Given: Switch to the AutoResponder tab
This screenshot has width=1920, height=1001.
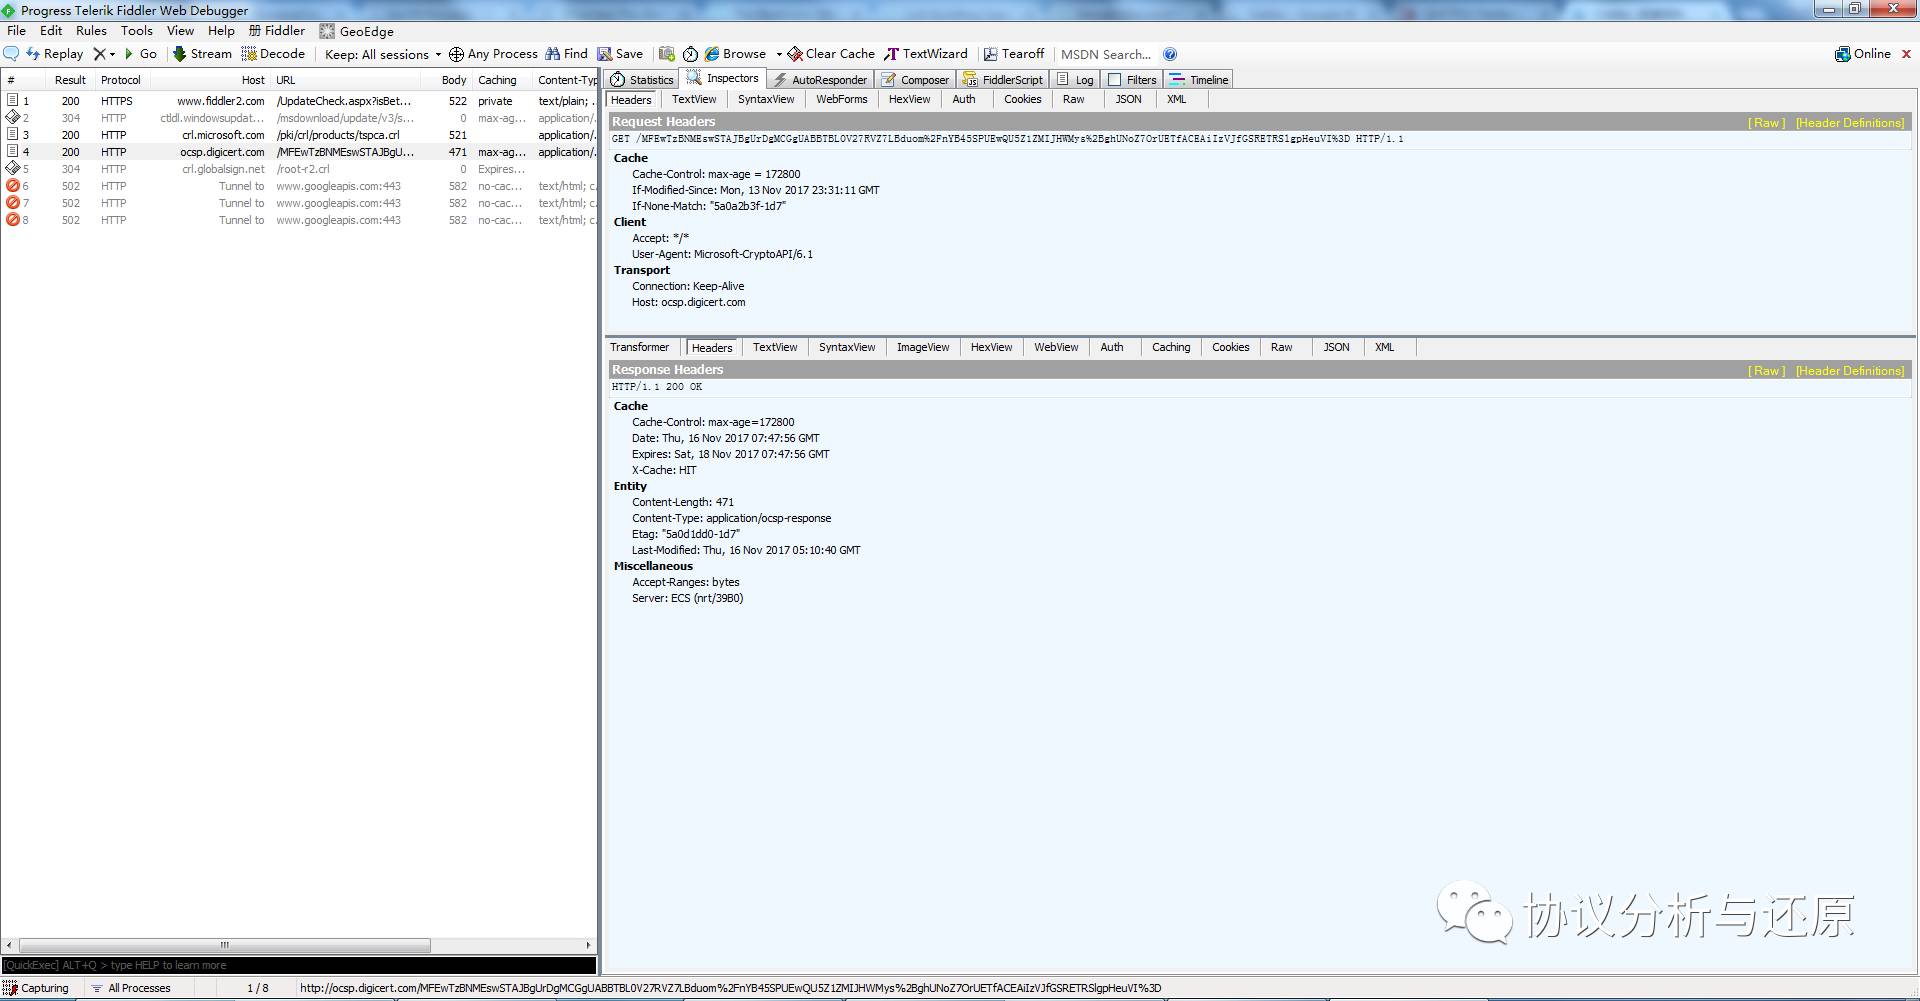Looking at the screenshot, I should pos(820,79).
